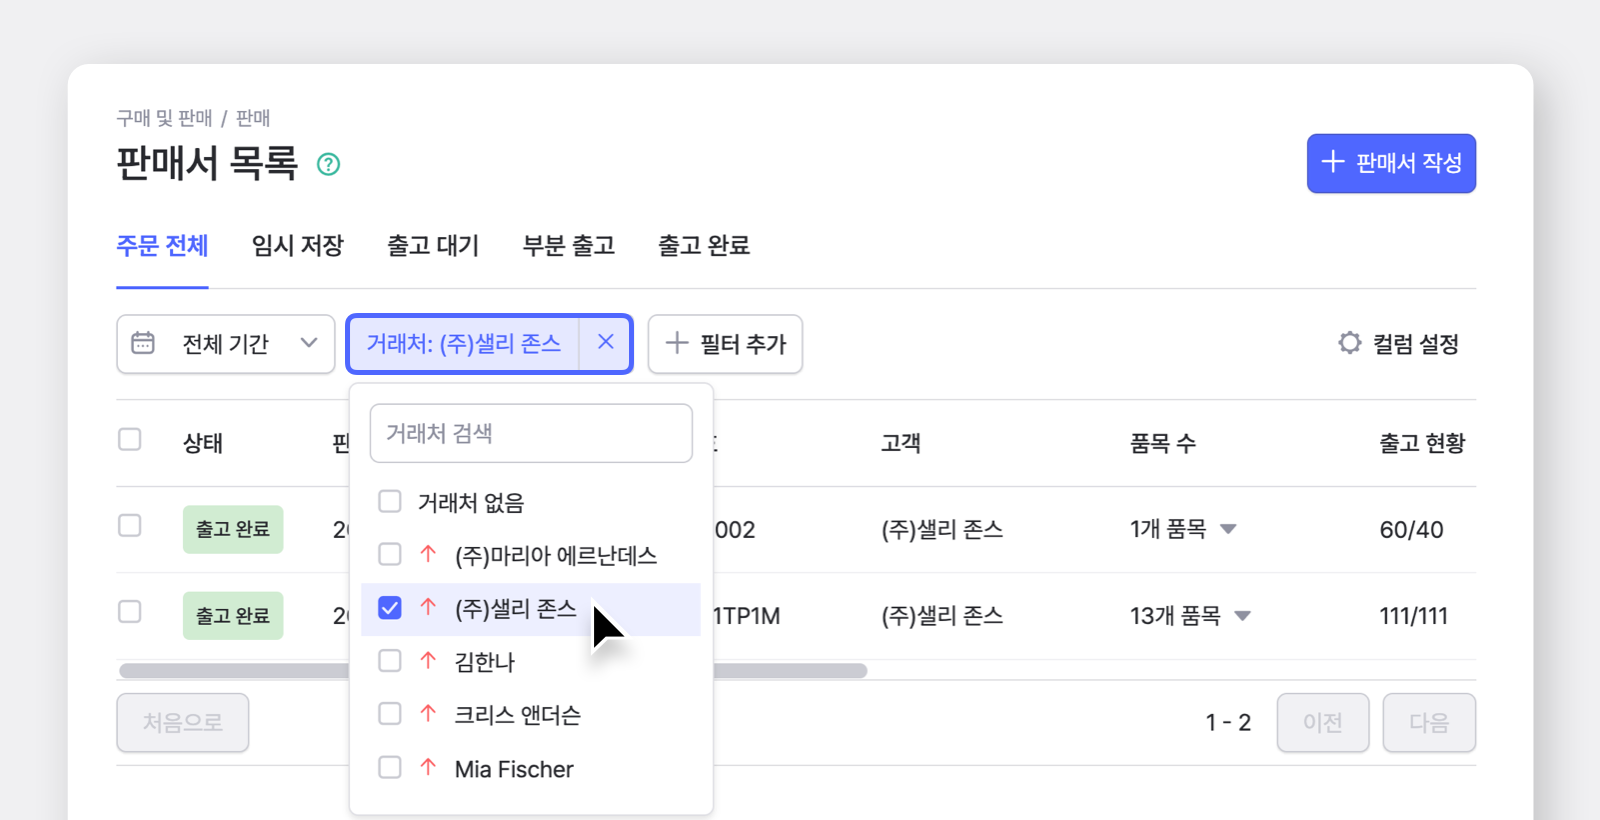This screenshot has height=820, width=1600.
Task: Click the 처음으로 button
Action: coord(183,722)
